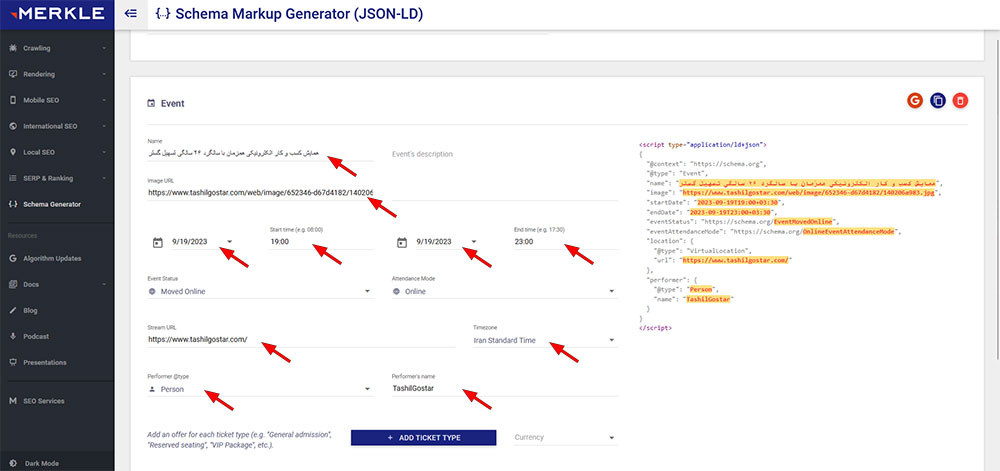Click the International SEO globe icon

[x=13, y=126]
